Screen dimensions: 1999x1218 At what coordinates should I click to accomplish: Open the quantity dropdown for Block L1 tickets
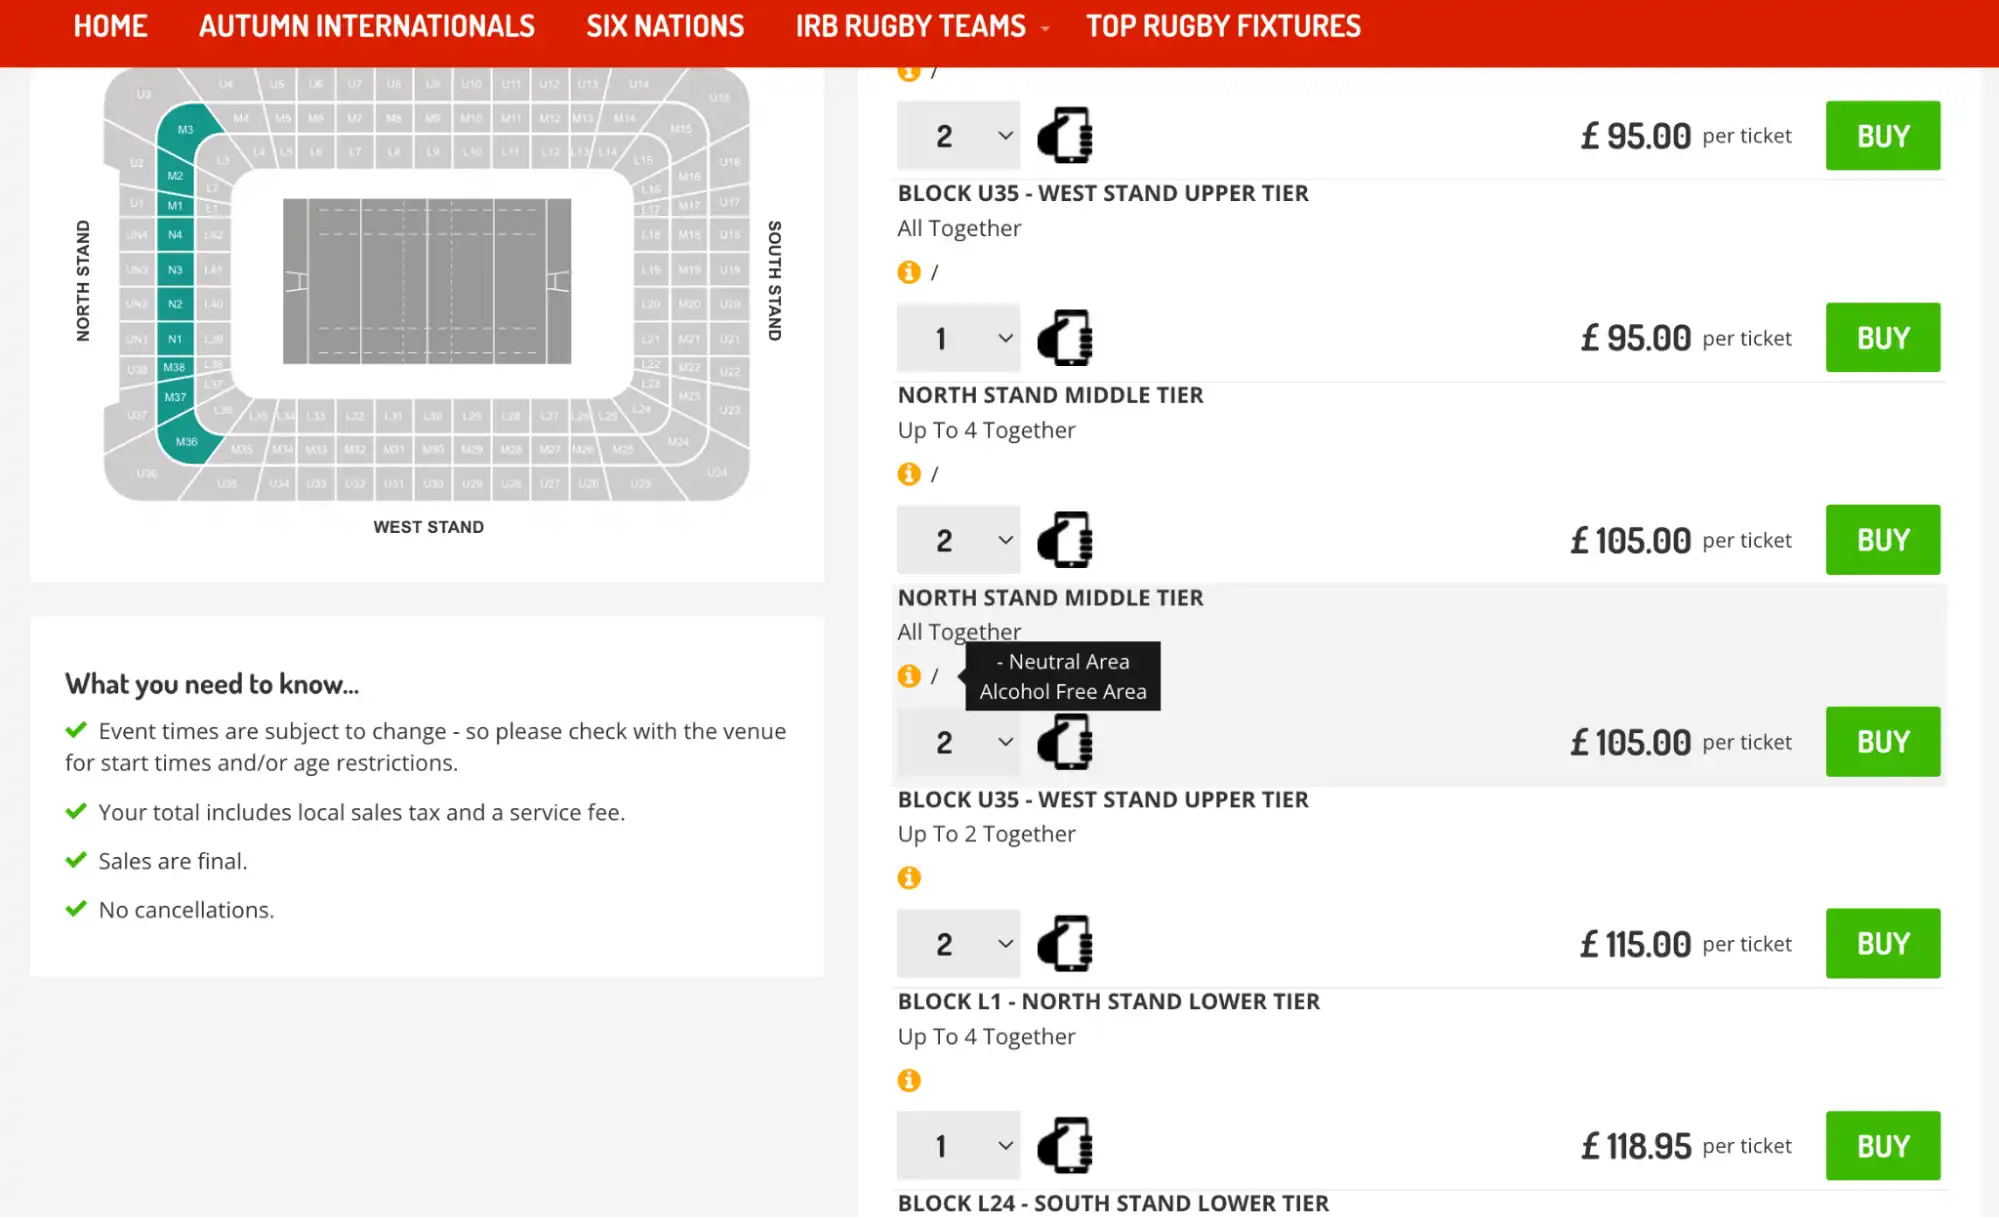tap(957, 943)
